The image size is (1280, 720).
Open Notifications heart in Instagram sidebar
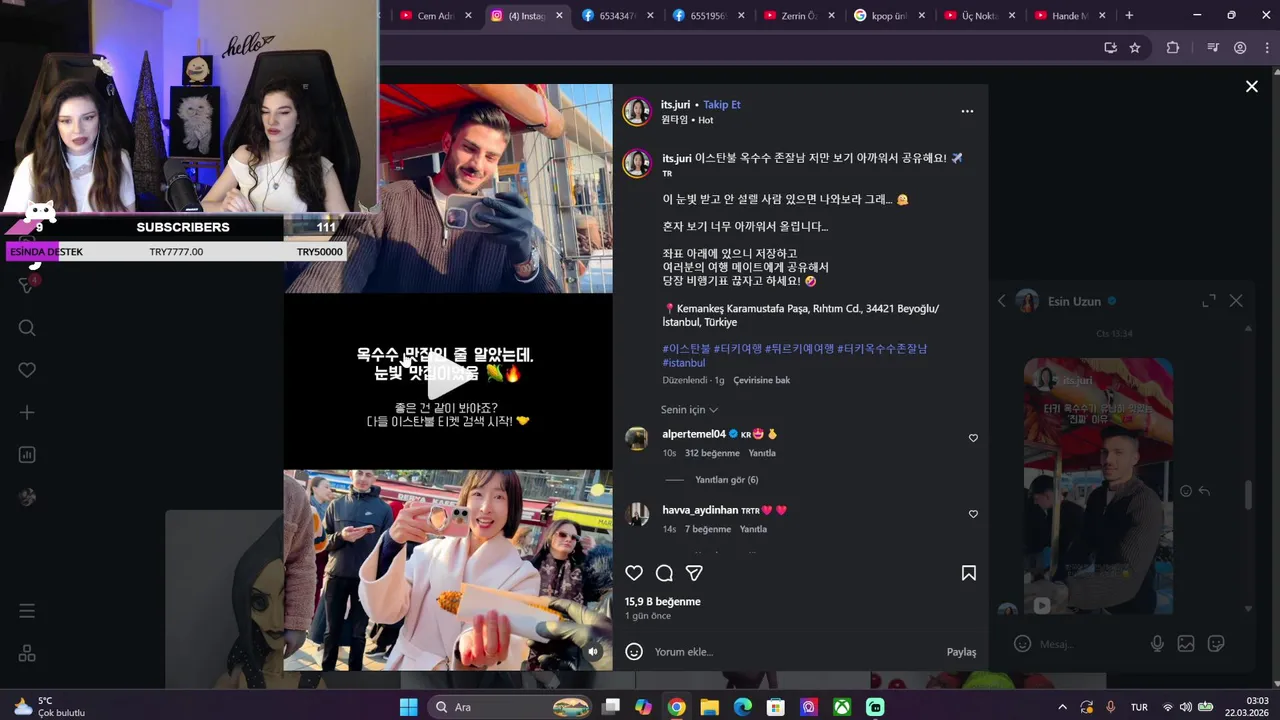[27, 370]
